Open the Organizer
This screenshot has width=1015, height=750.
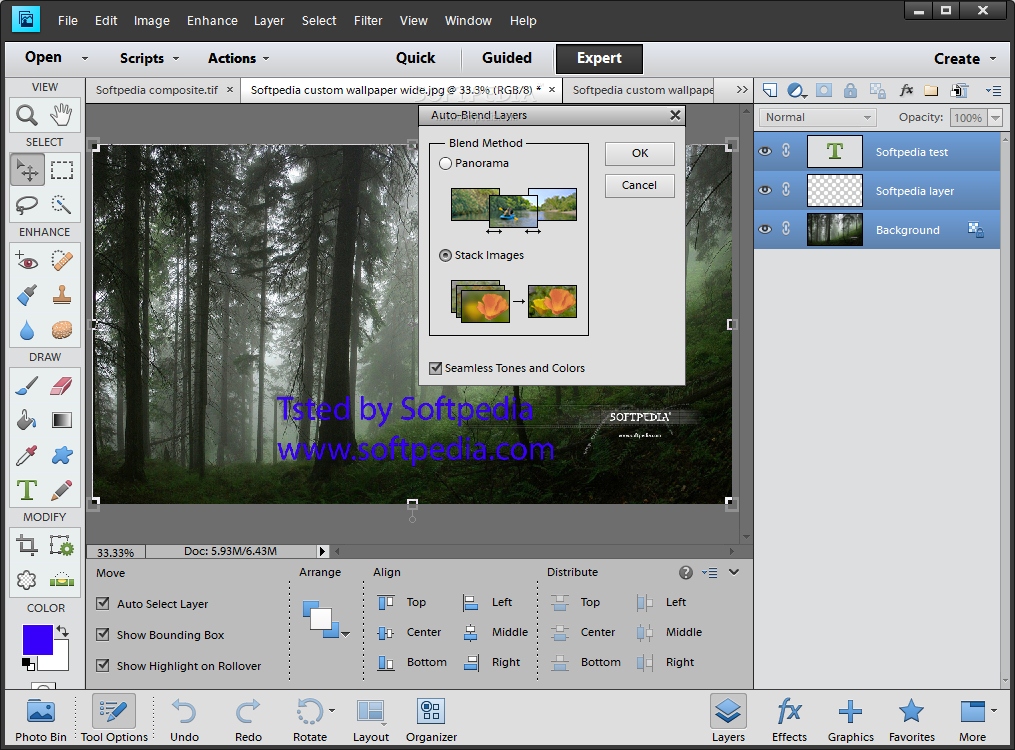pyautogui.click(x=431, y=720)
